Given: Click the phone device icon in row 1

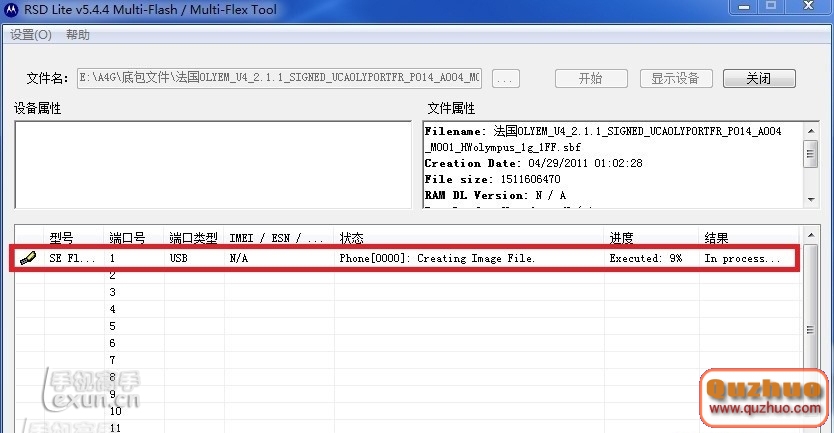Looking at the screenshot, I should [28, 259].
